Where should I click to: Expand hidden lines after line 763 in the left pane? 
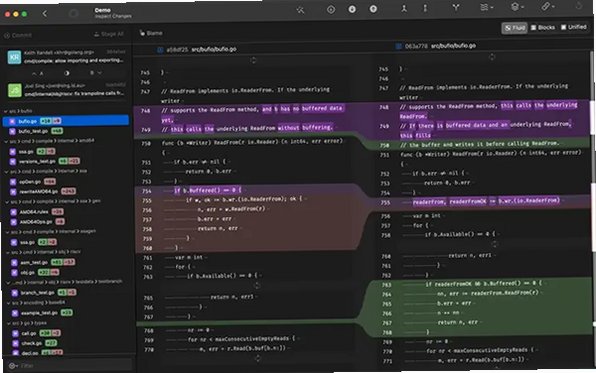point(257,286)
